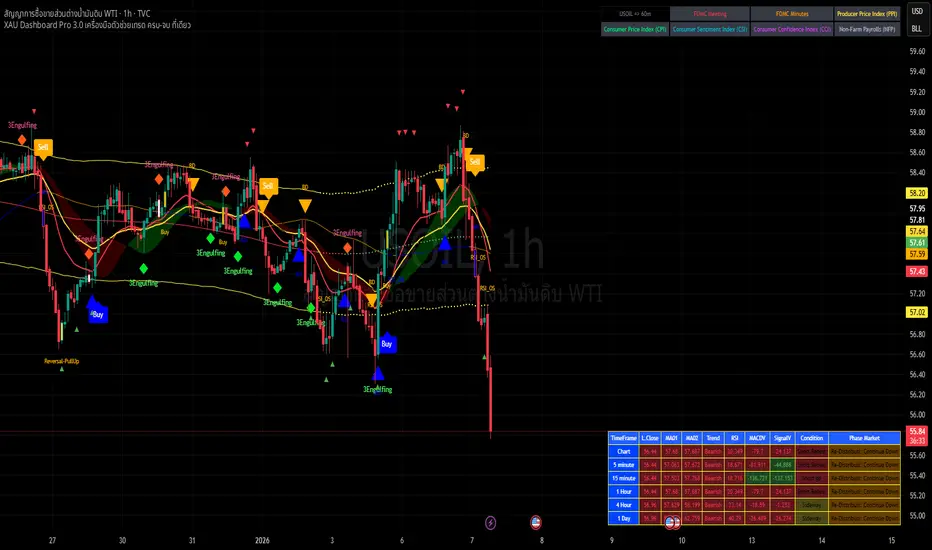Select the 15 minute row label
Screen dimensions: 932x550
pos(624,478)
